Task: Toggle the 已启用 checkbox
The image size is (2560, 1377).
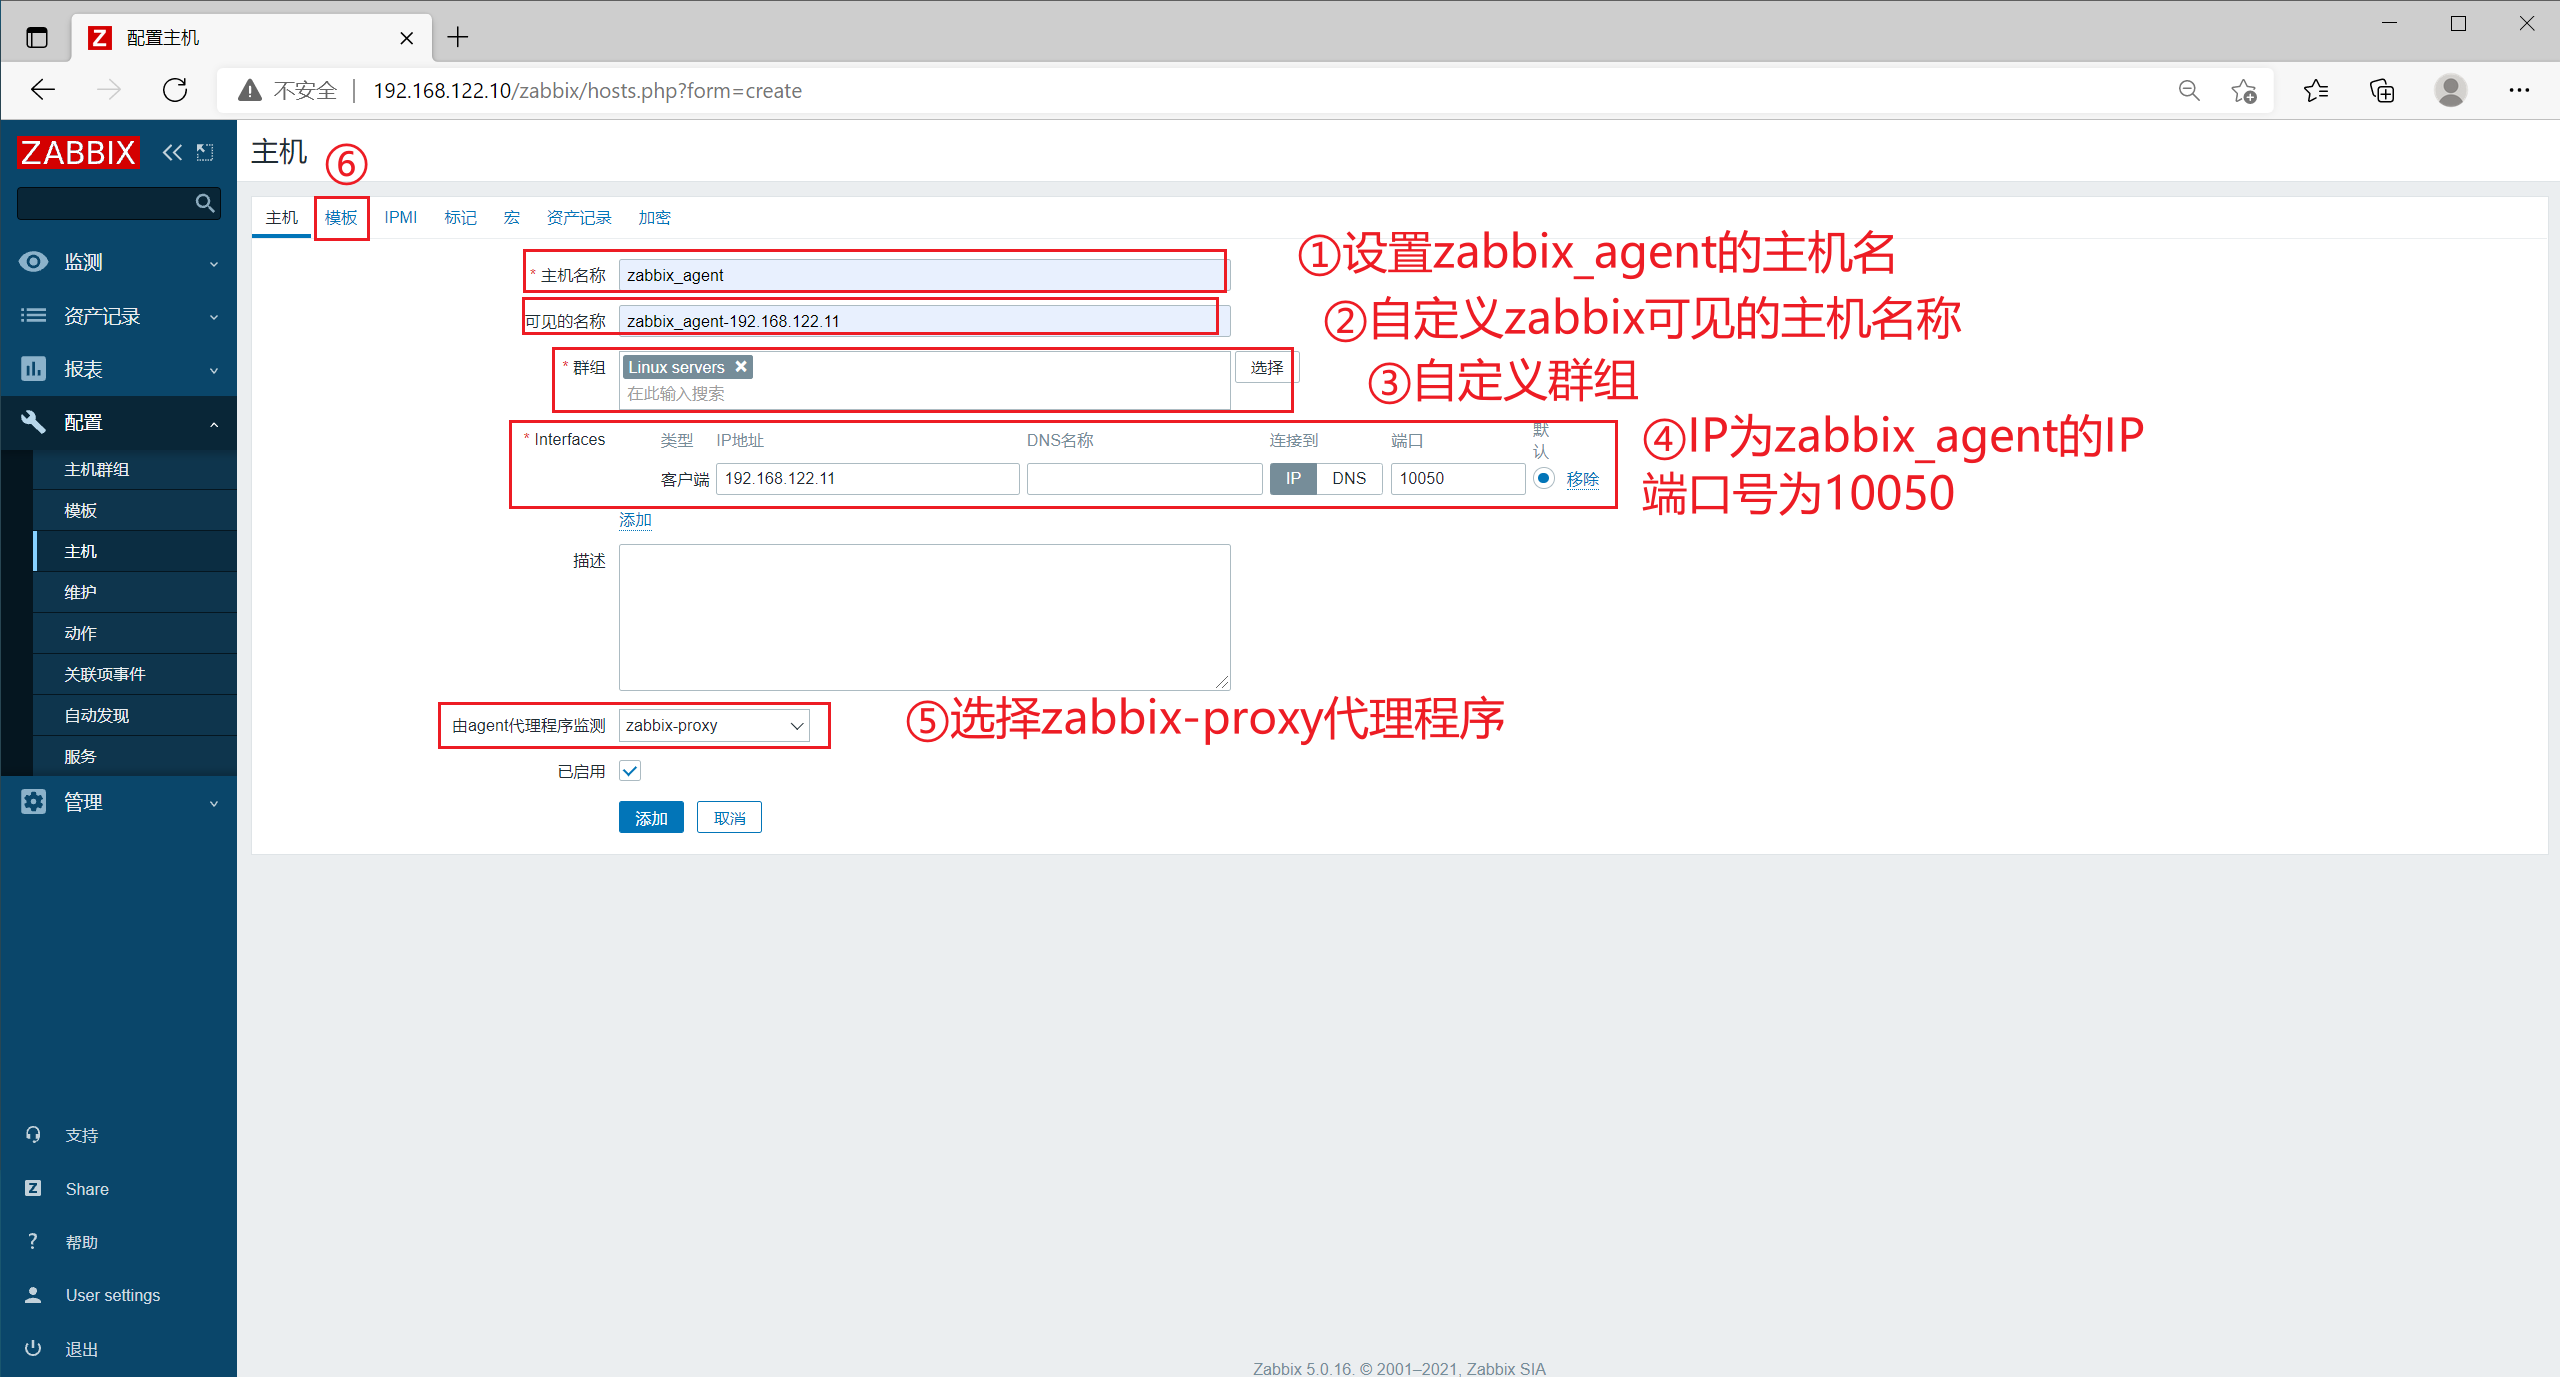Action: coord(630,771)
